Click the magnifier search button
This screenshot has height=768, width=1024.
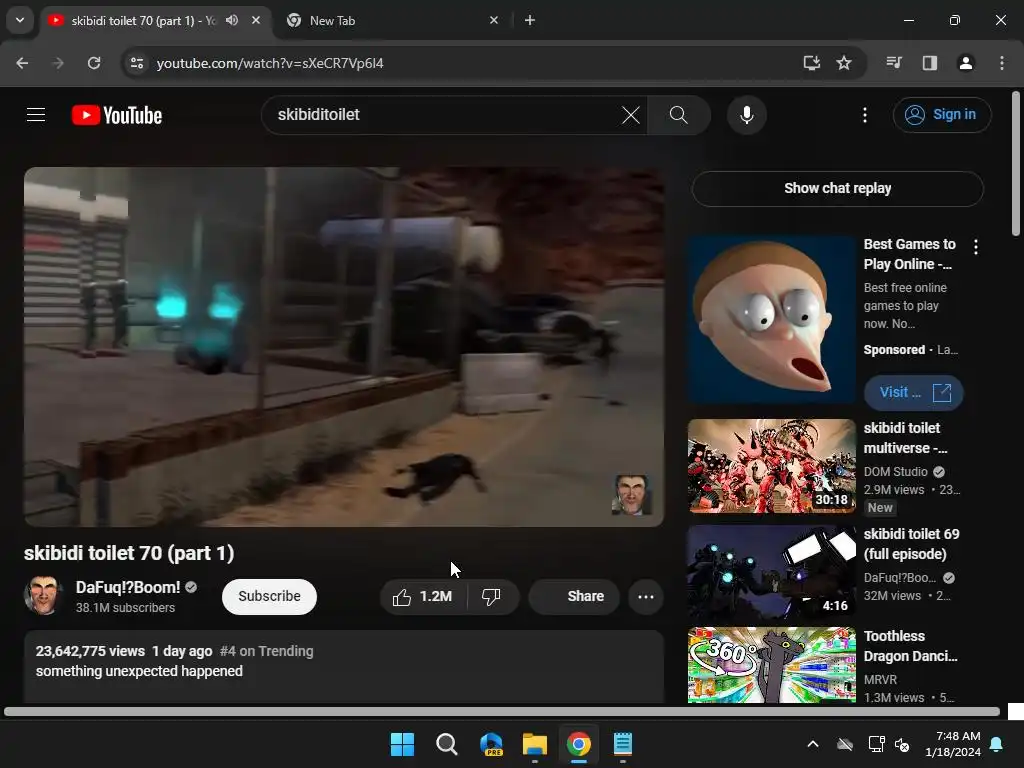point(679,115)
